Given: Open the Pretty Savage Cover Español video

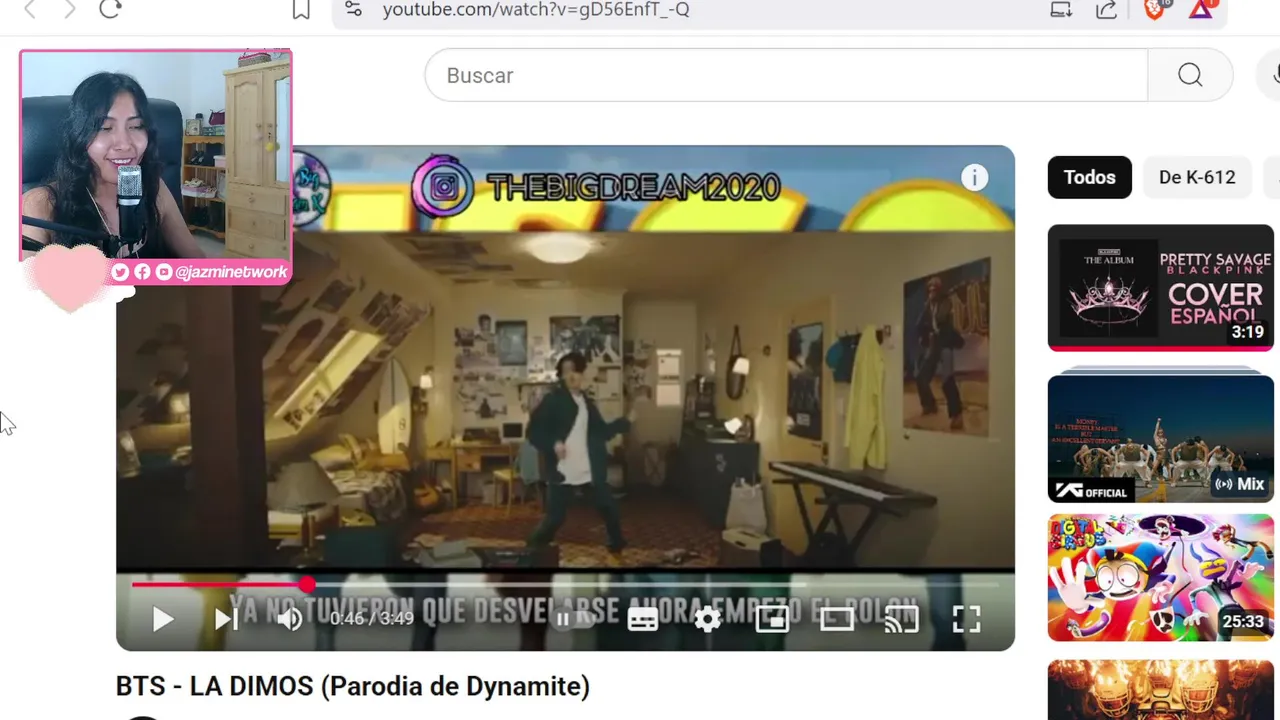Looking at the screenshot, I should coord(1161,288).
